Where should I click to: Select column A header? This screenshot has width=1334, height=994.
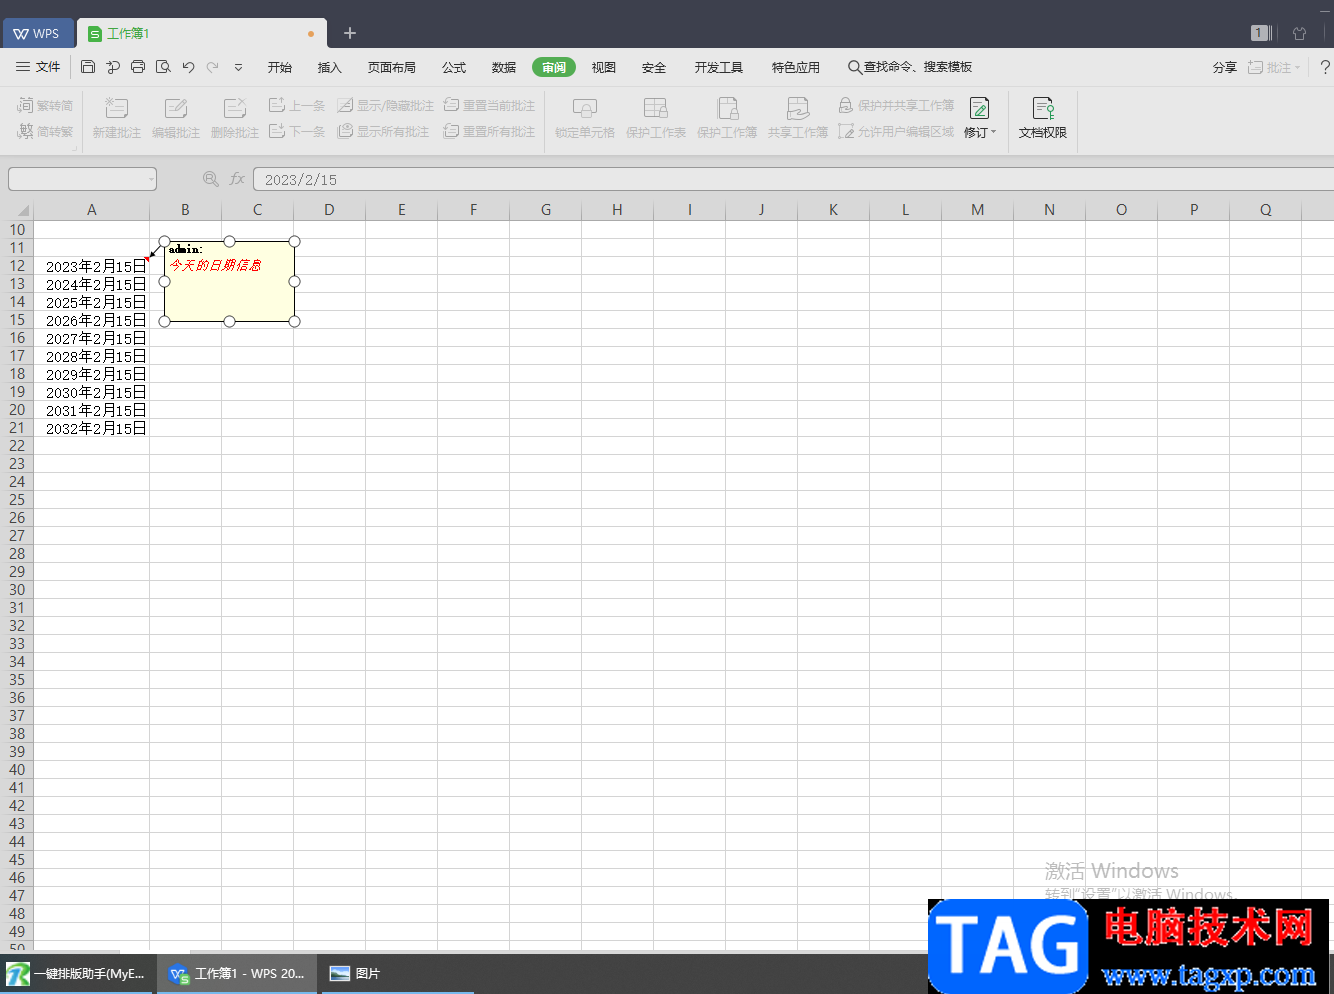[x=91, y=210]
